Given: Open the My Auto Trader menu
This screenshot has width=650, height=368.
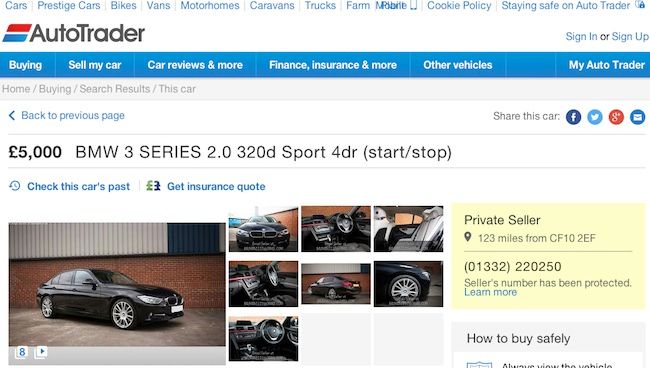Looking at the screenshot, I should 606,65.
